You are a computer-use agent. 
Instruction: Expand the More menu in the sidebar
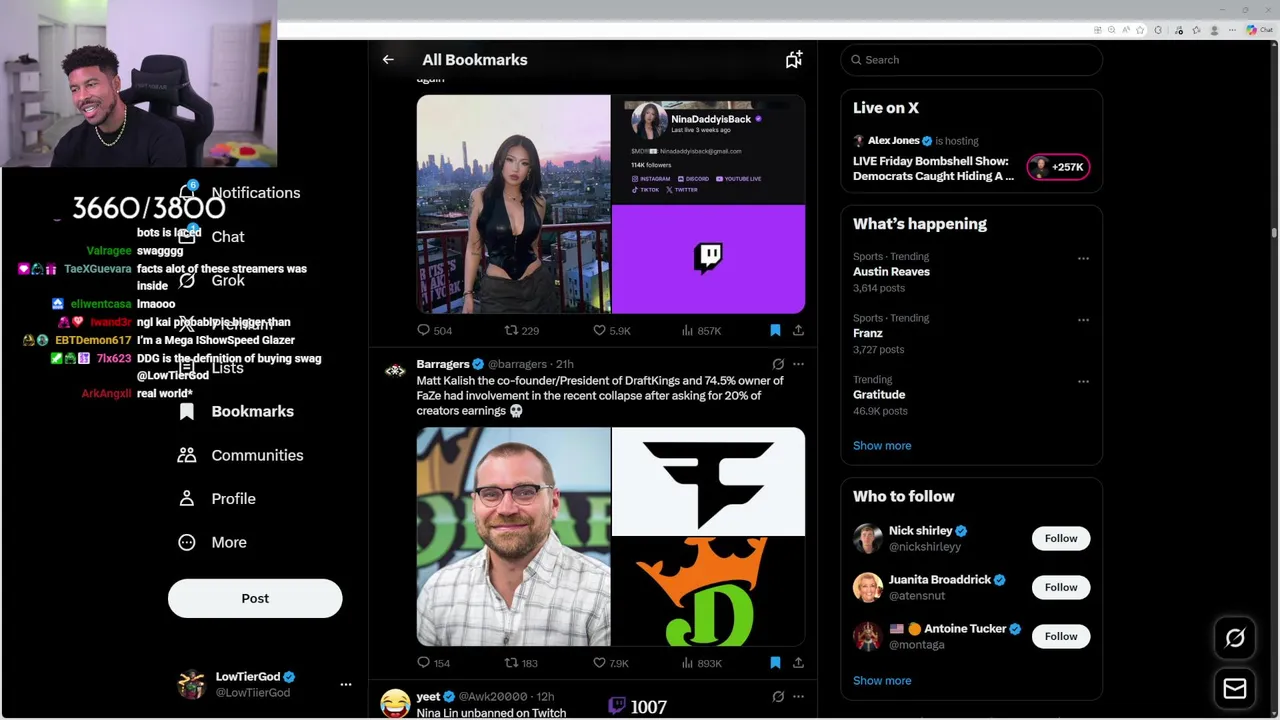coord(212,542)
